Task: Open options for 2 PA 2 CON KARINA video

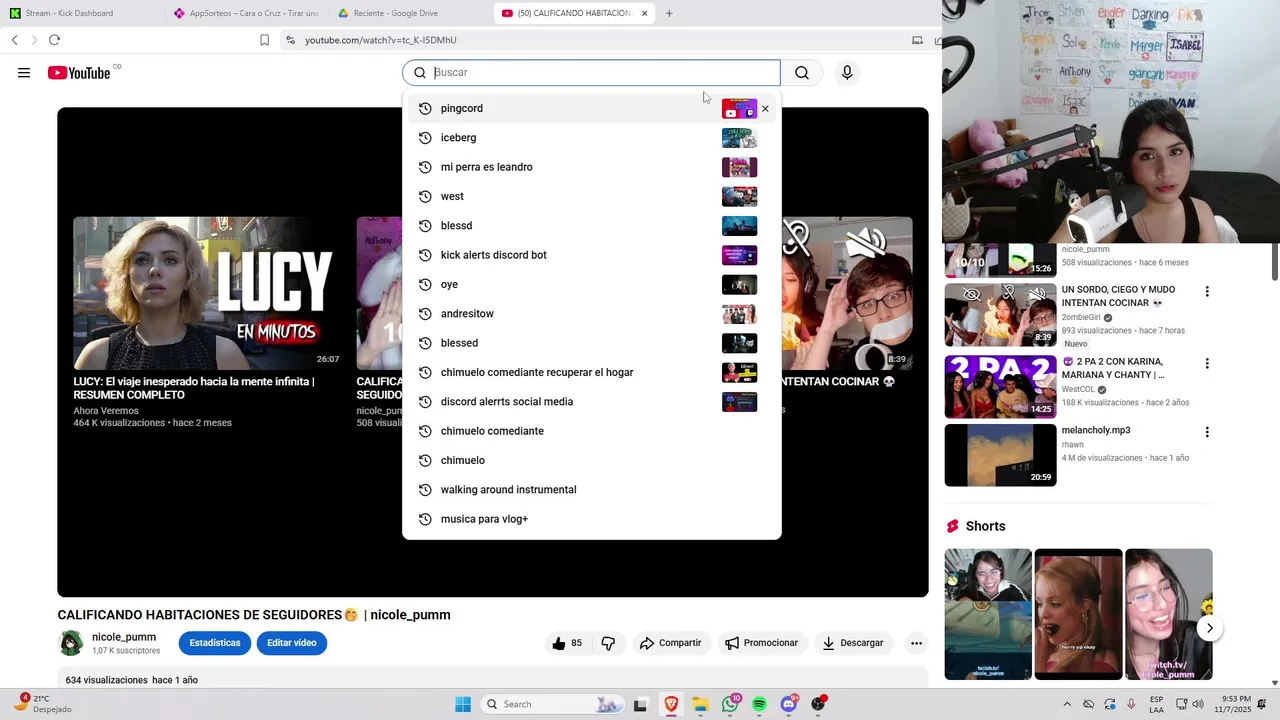Action: (1207, 364)
